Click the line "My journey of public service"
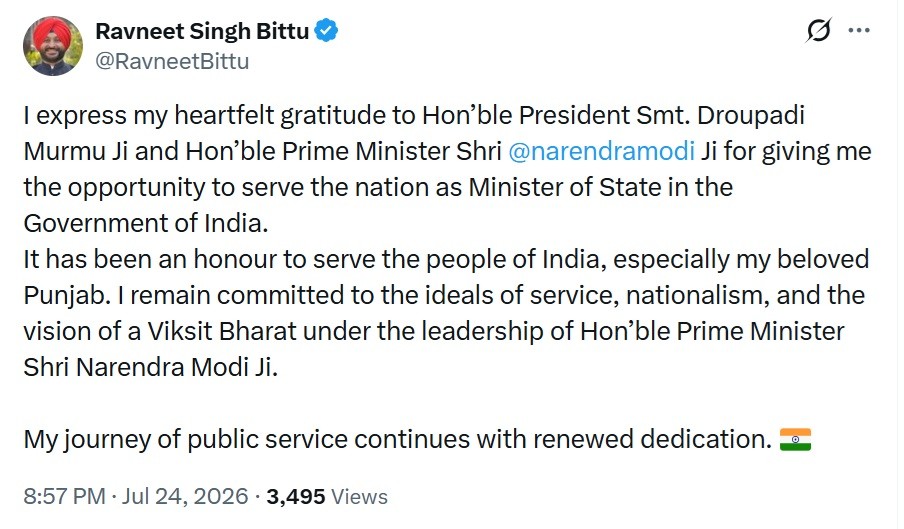 186,440
